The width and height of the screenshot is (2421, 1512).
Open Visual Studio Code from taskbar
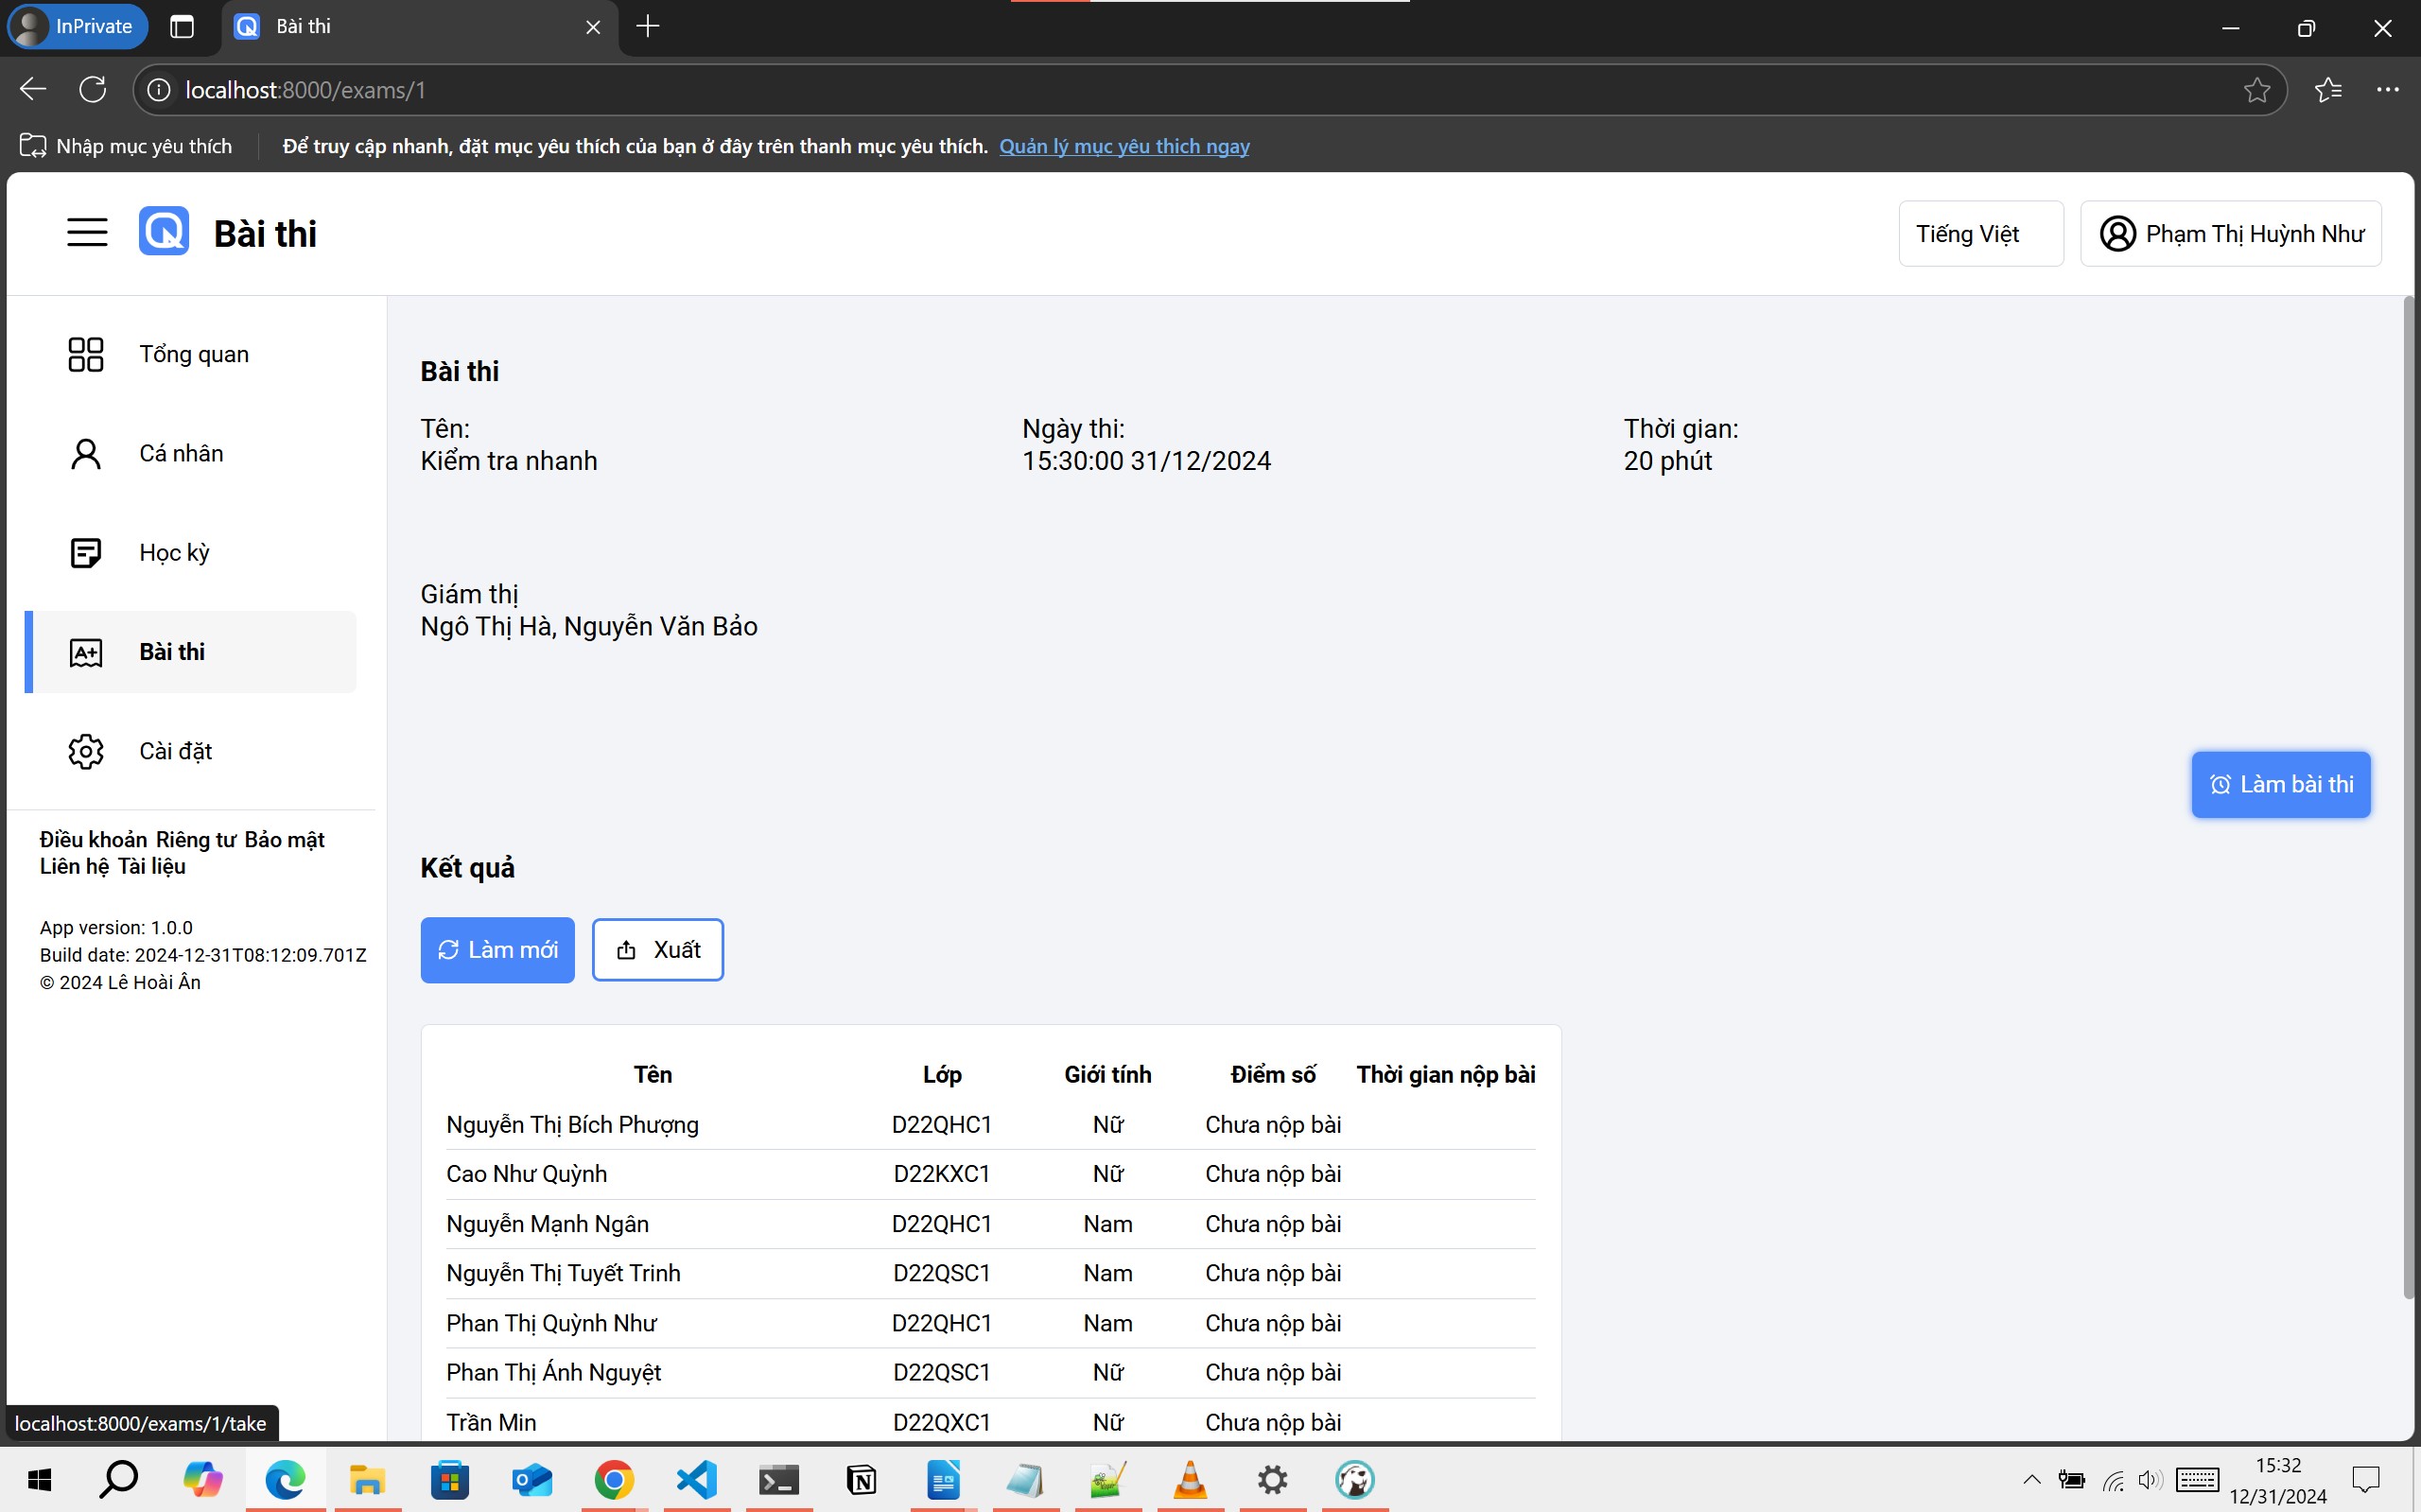click(696, 1479)
